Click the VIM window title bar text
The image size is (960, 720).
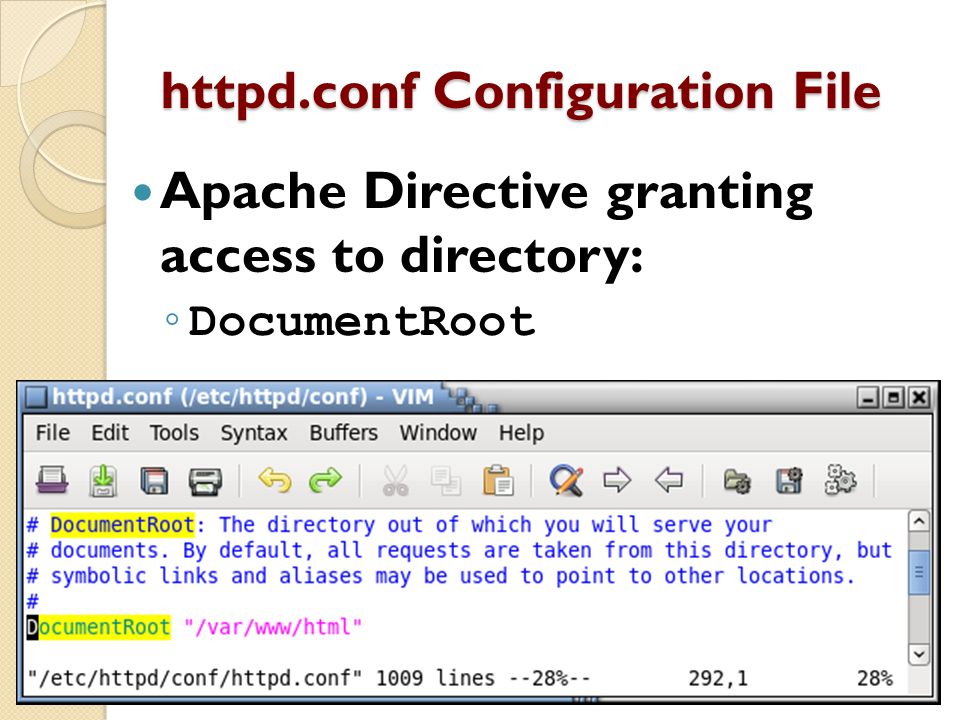243,397
